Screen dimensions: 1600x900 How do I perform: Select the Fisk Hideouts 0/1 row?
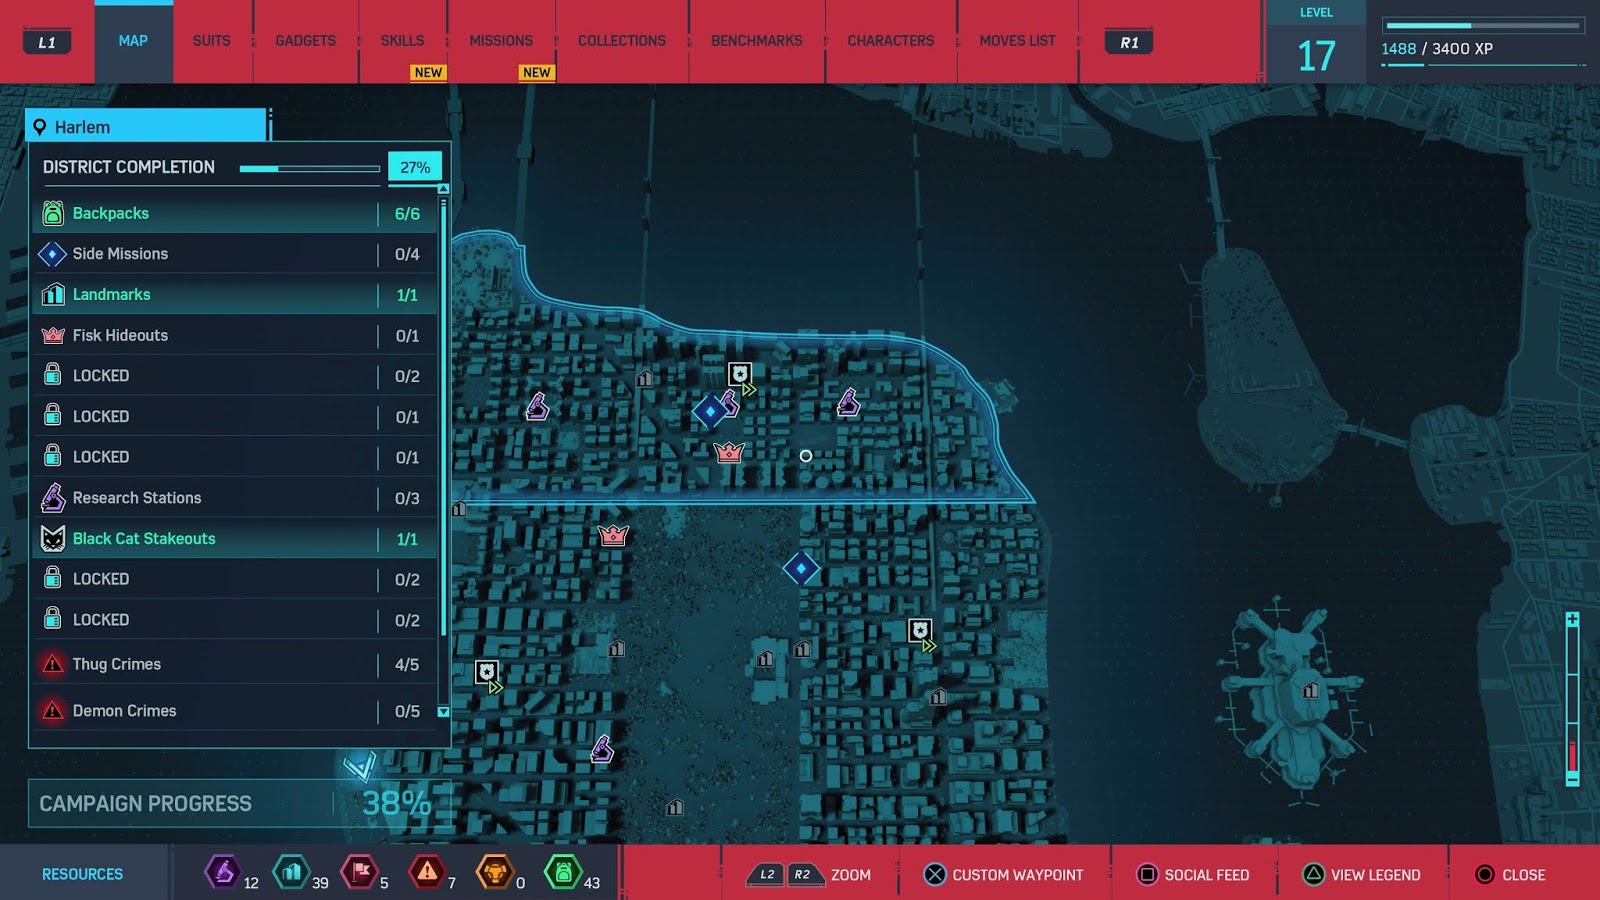(235, 336)
